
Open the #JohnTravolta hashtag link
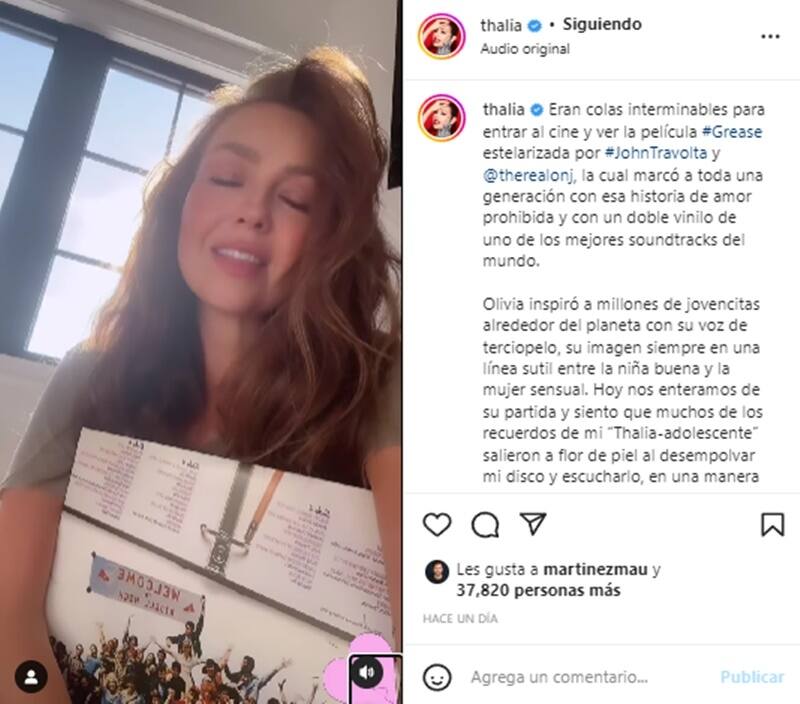coord(656,153)
